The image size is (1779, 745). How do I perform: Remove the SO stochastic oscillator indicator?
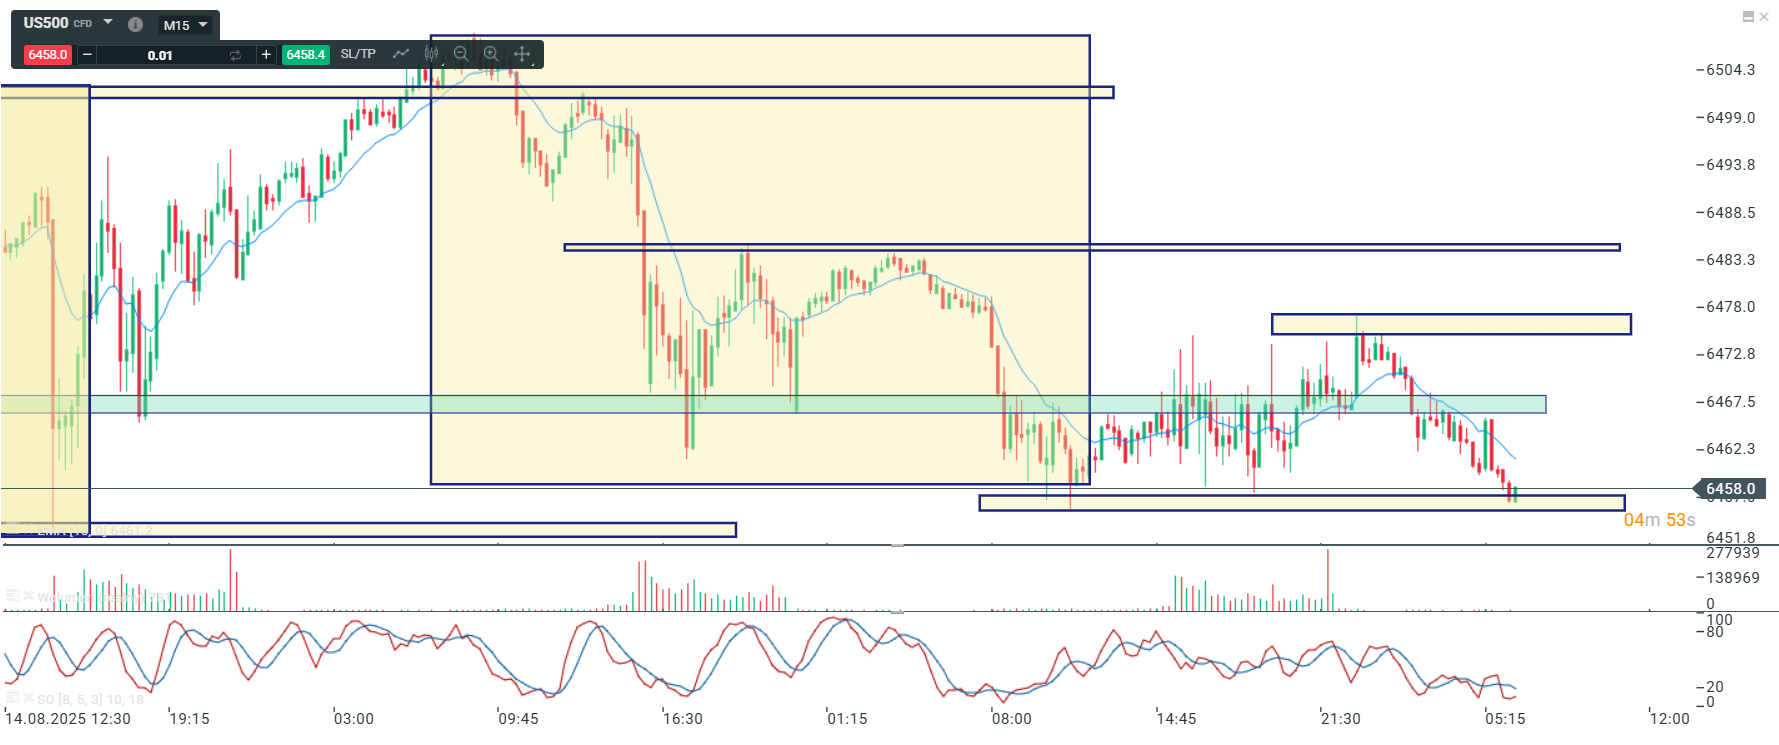(x=27, y=698)
